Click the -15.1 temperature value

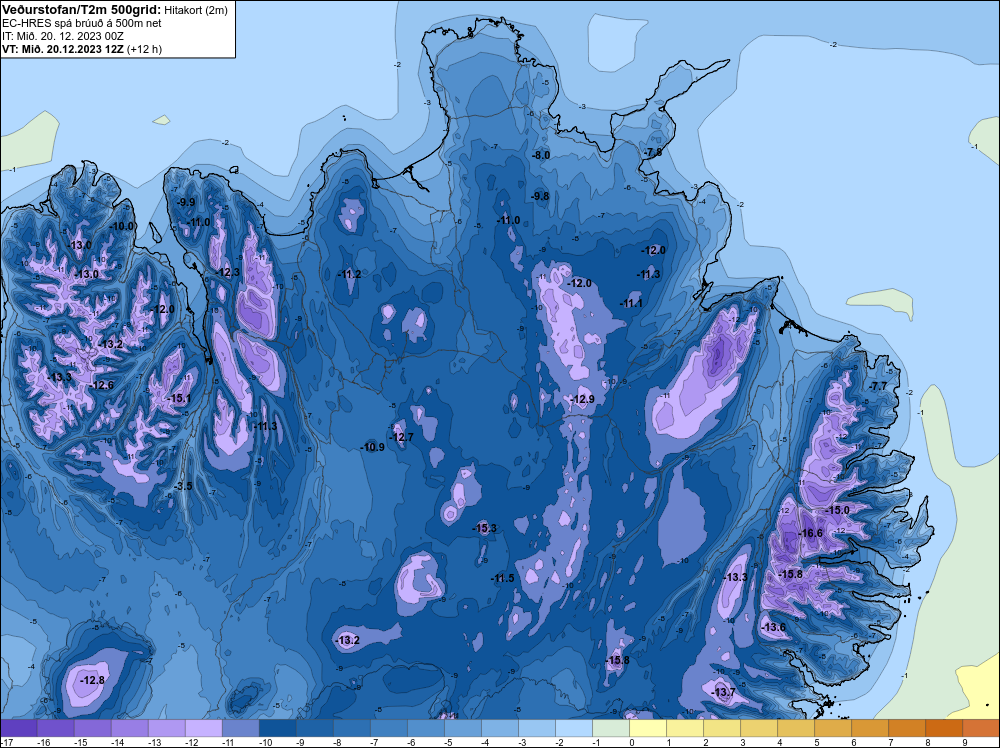(179, 399)
